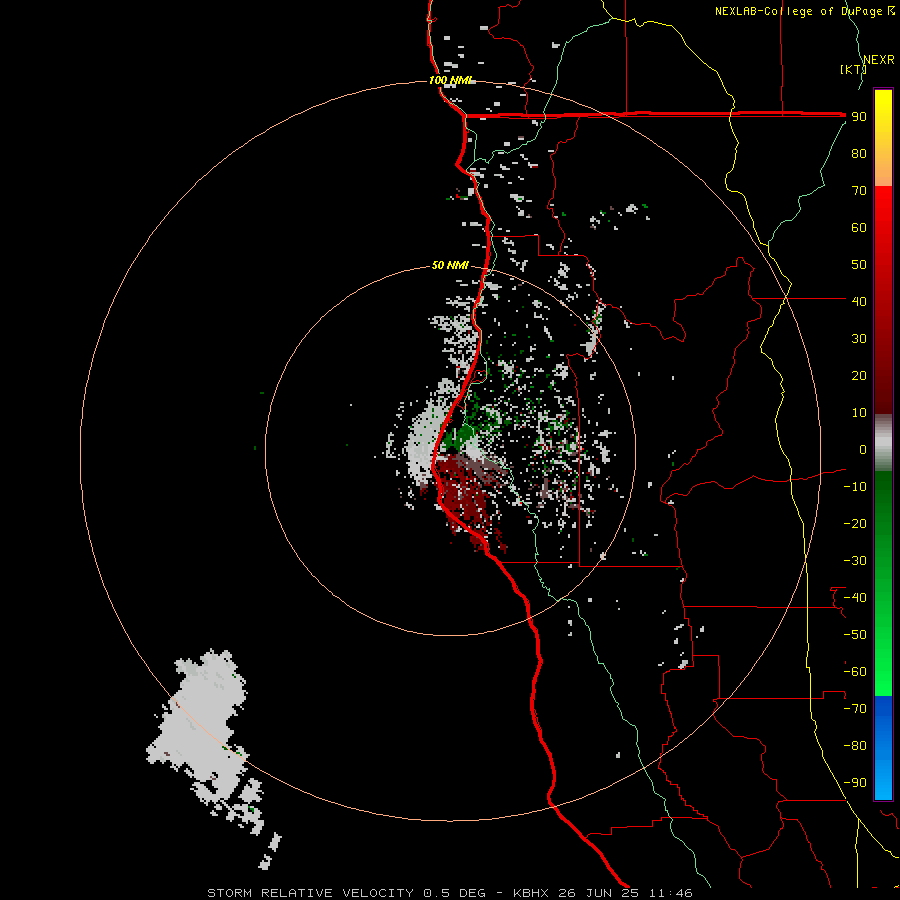The width and height of the screenshot is (900, 900).
Task: Click the -30 value on velocity scale
Action: pyautogui.click(x=855, y=561)
